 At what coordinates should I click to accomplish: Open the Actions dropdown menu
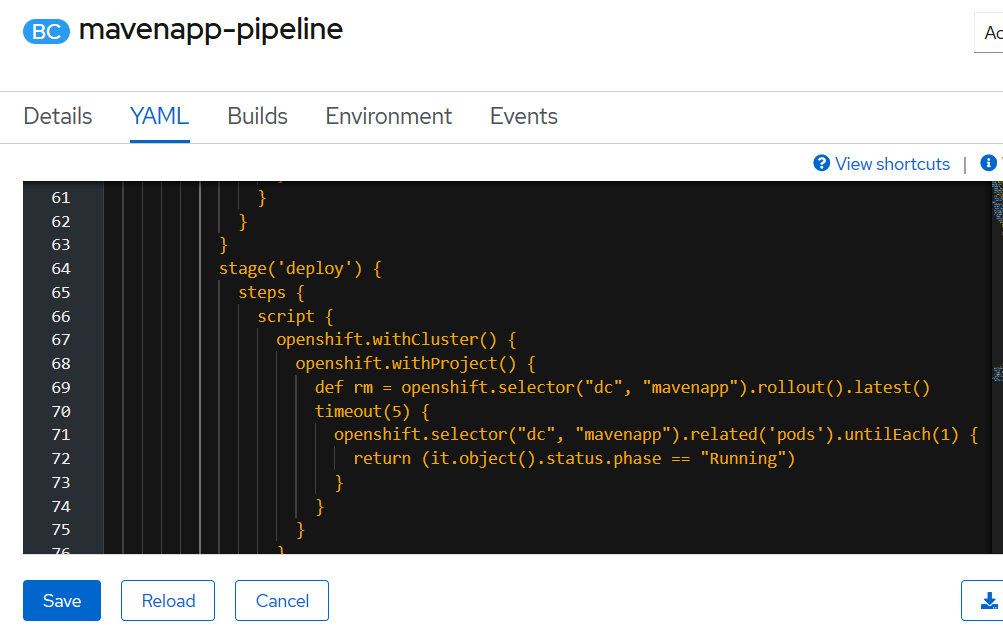coord(990,33)
